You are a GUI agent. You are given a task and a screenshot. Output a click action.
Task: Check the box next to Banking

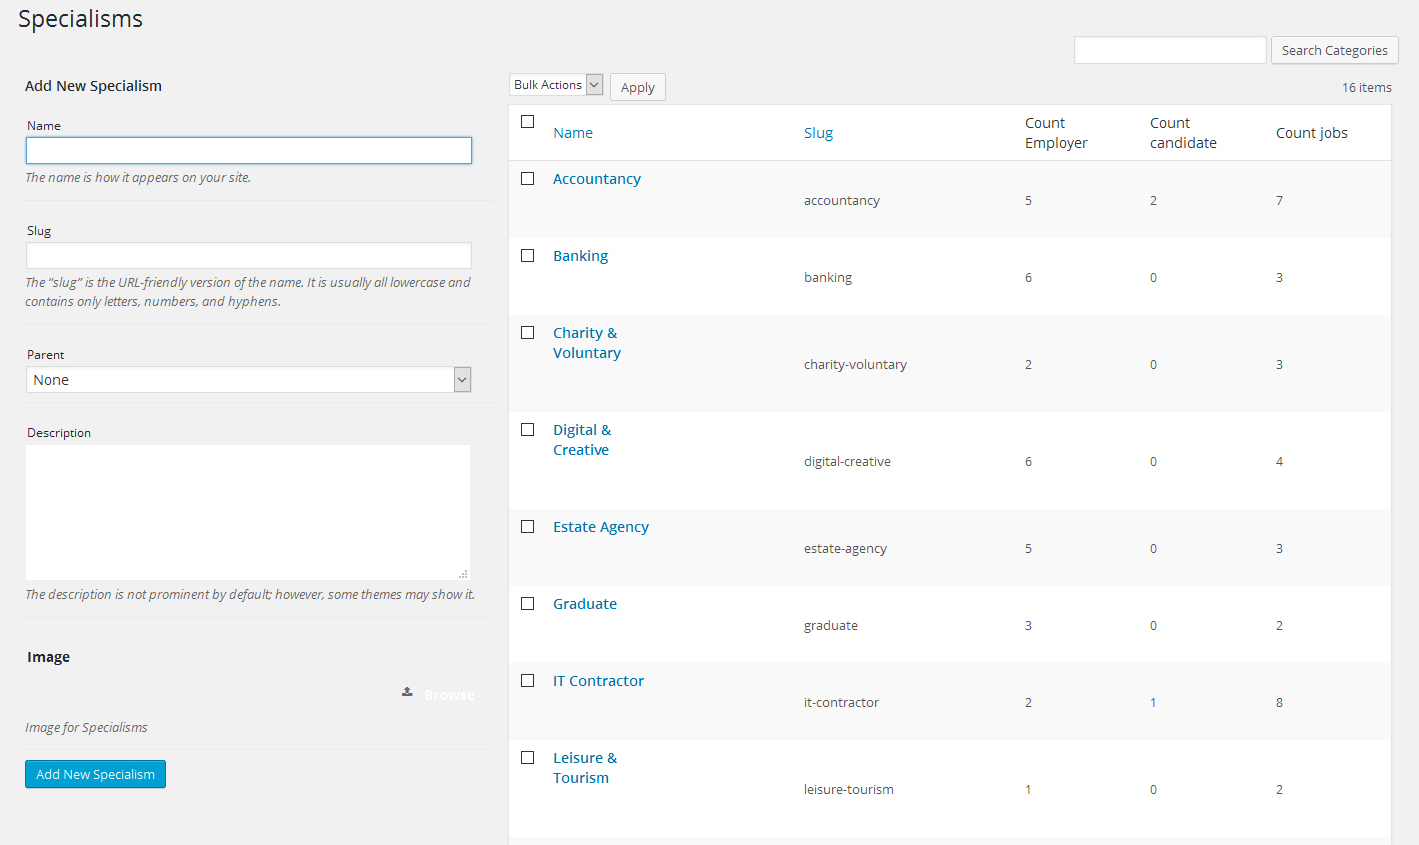point(528,256)
